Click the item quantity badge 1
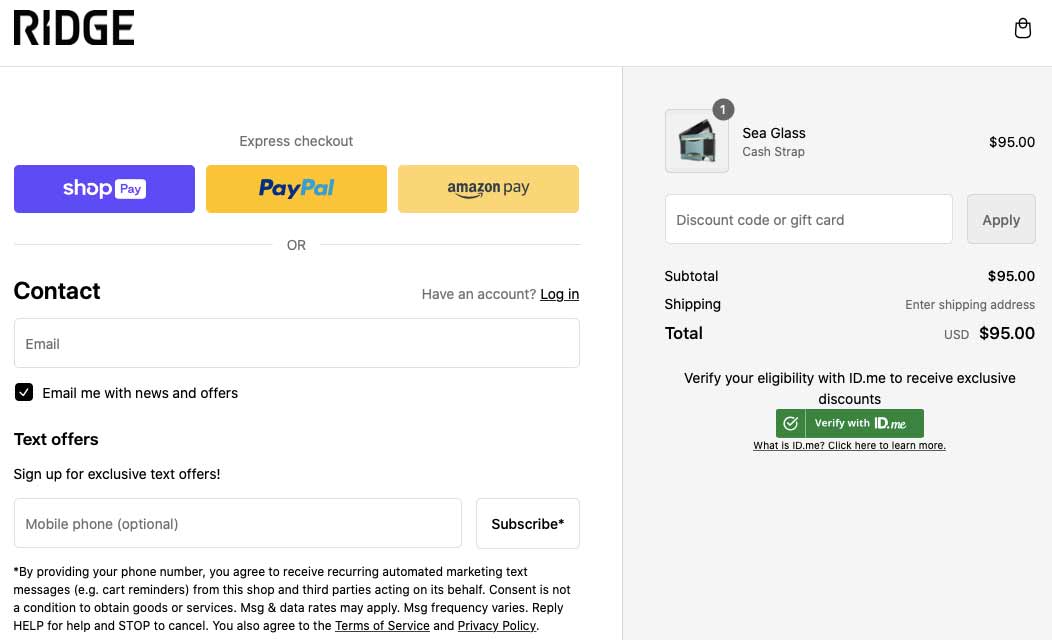Screen dimensions: 1052x640 click(723, 109)
